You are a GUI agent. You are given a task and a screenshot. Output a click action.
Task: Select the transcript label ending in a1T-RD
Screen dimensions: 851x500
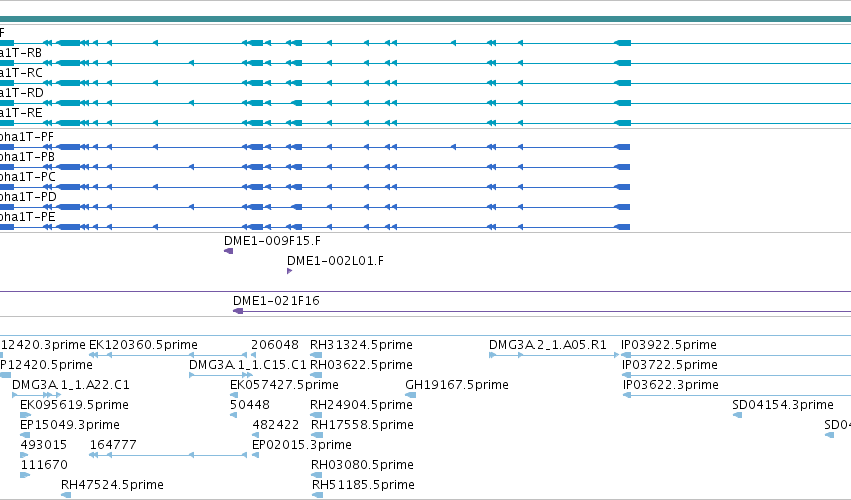(22, 93)
